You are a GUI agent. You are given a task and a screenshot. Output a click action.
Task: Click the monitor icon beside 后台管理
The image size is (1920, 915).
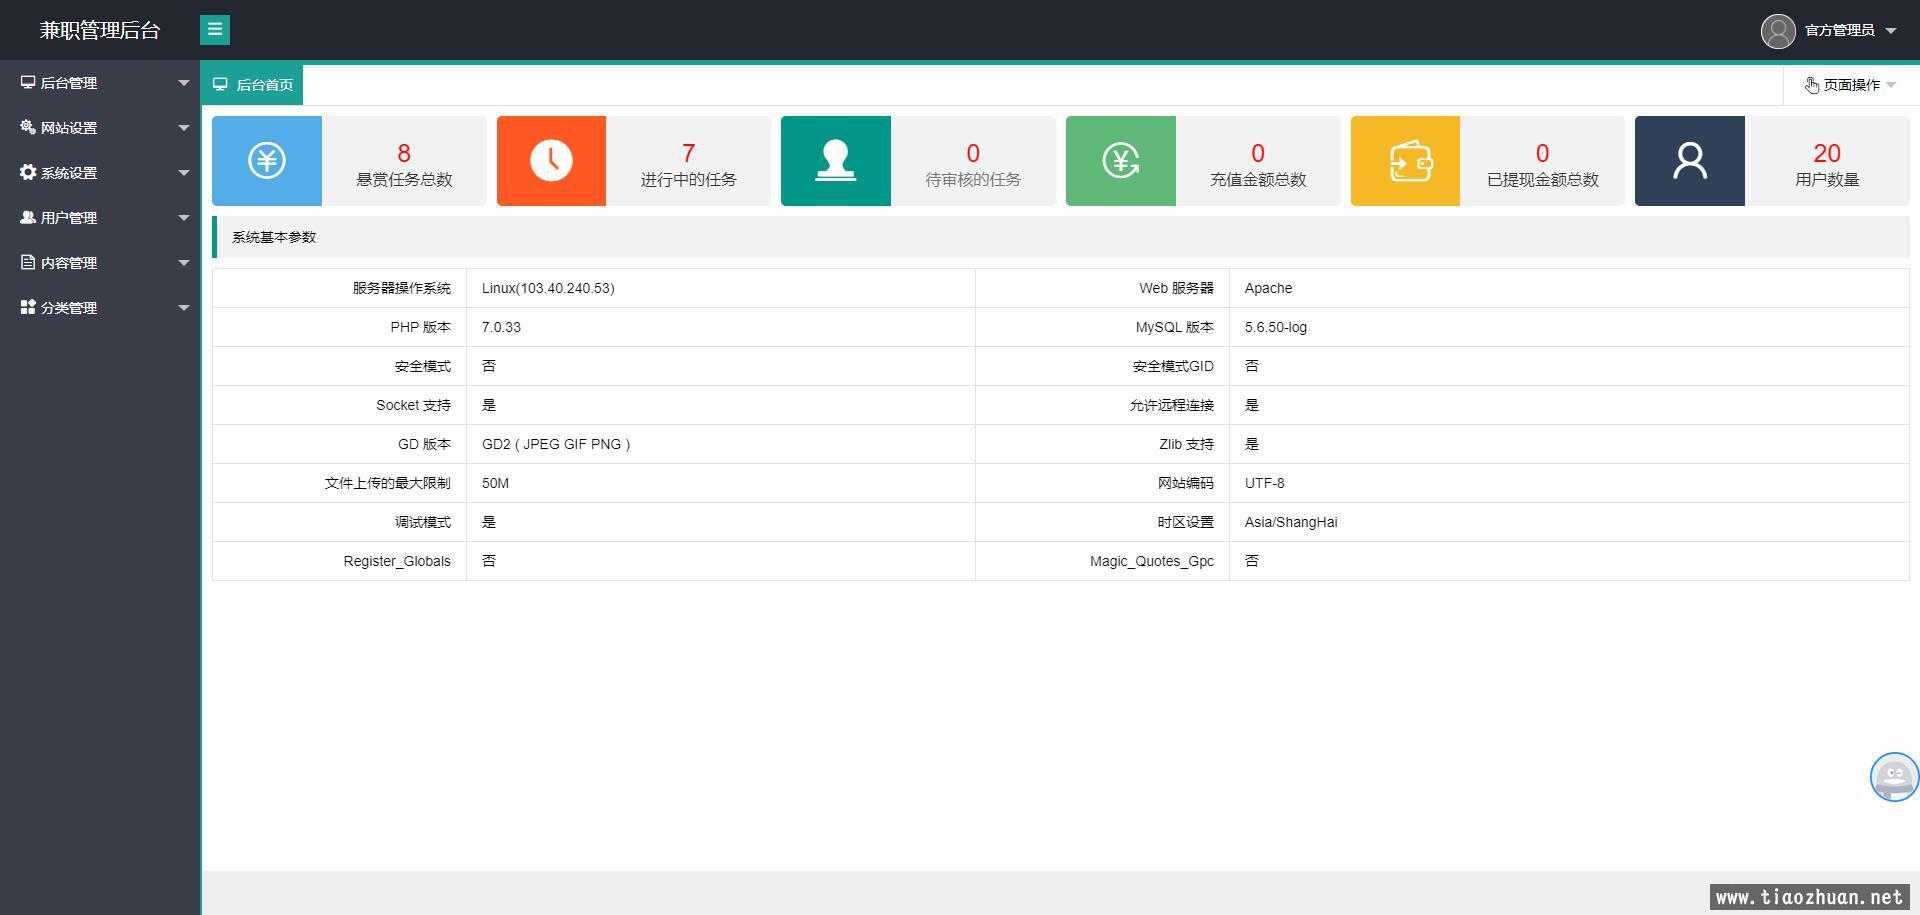(28, 83)
